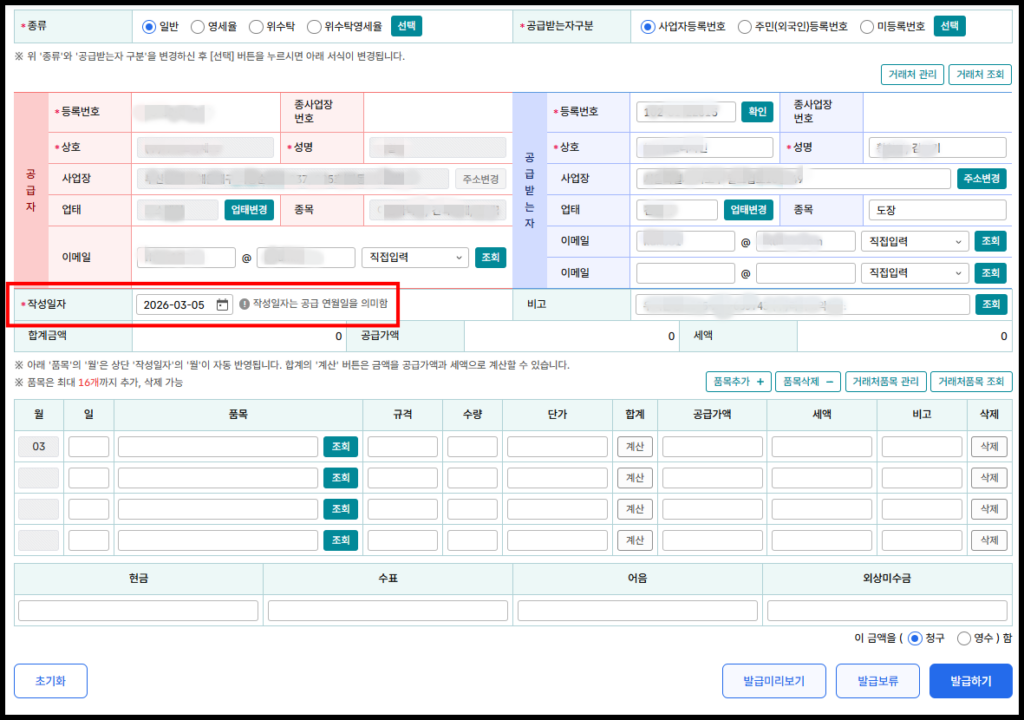Open the recipient first email domain dropdown
1024x720 pixels.
point(912,240)
